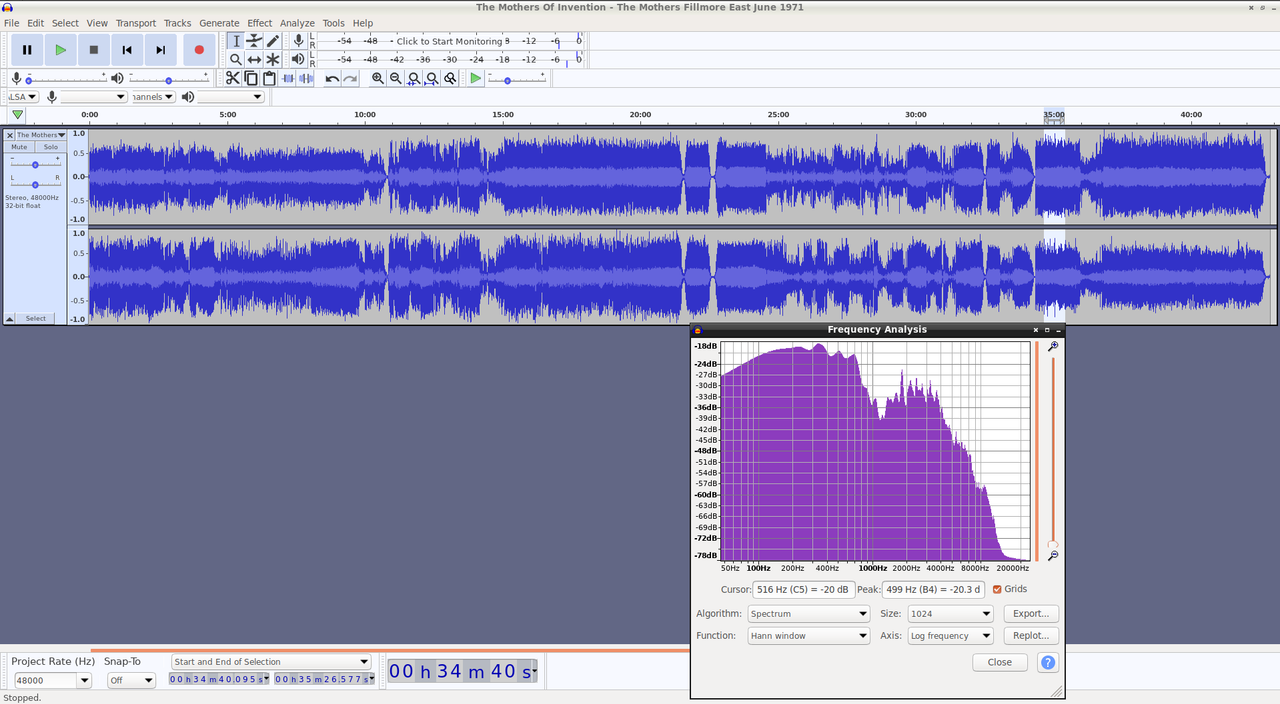Image resolution: width=1280 pixels, height=704 pixels.
Task: Solo The Mothers track
Action: pos(50,147)
